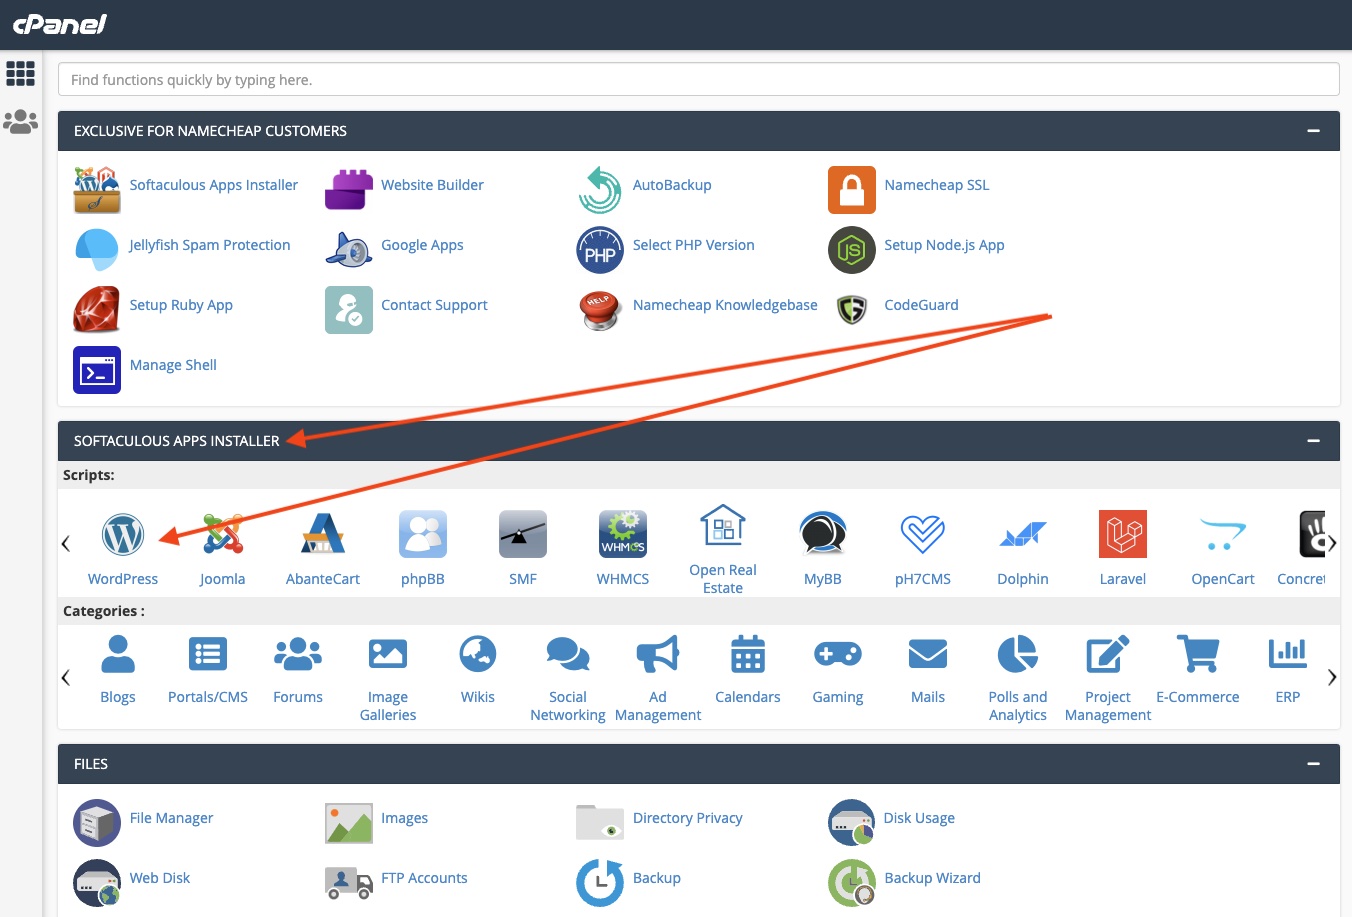1352x917 pixels.
Task: Open the E-Commerce cart icon
Action: [1198, 654]
